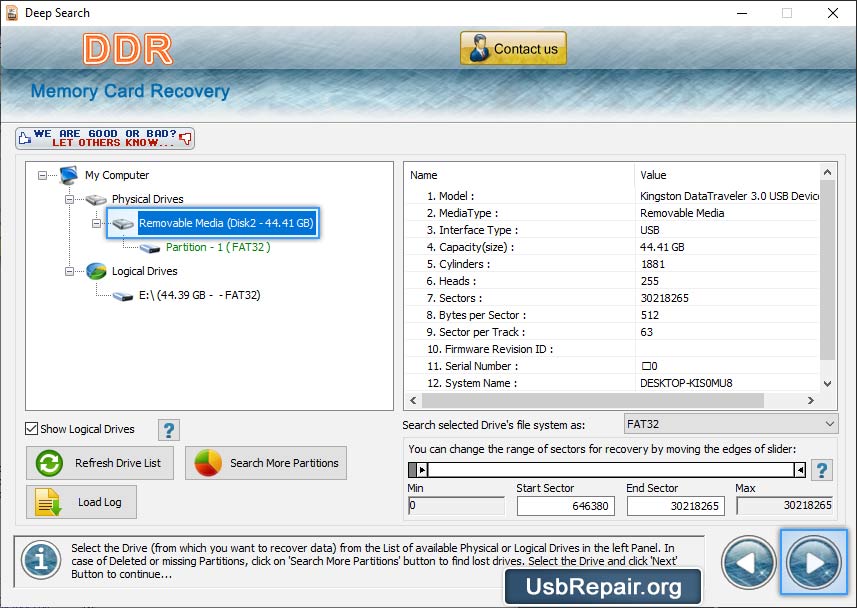Click the Logical Drives pie-chart icon
This screenshot has height=608, width=857.
pyautogui.click(x=96, y=271)
